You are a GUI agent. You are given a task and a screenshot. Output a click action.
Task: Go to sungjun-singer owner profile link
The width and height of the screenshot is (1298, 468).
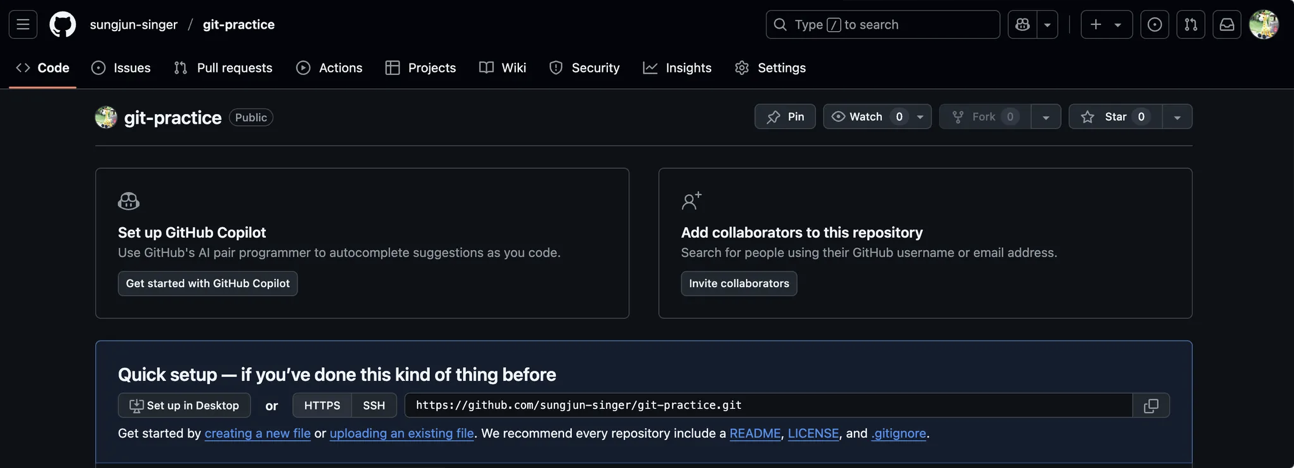[134, 24]
